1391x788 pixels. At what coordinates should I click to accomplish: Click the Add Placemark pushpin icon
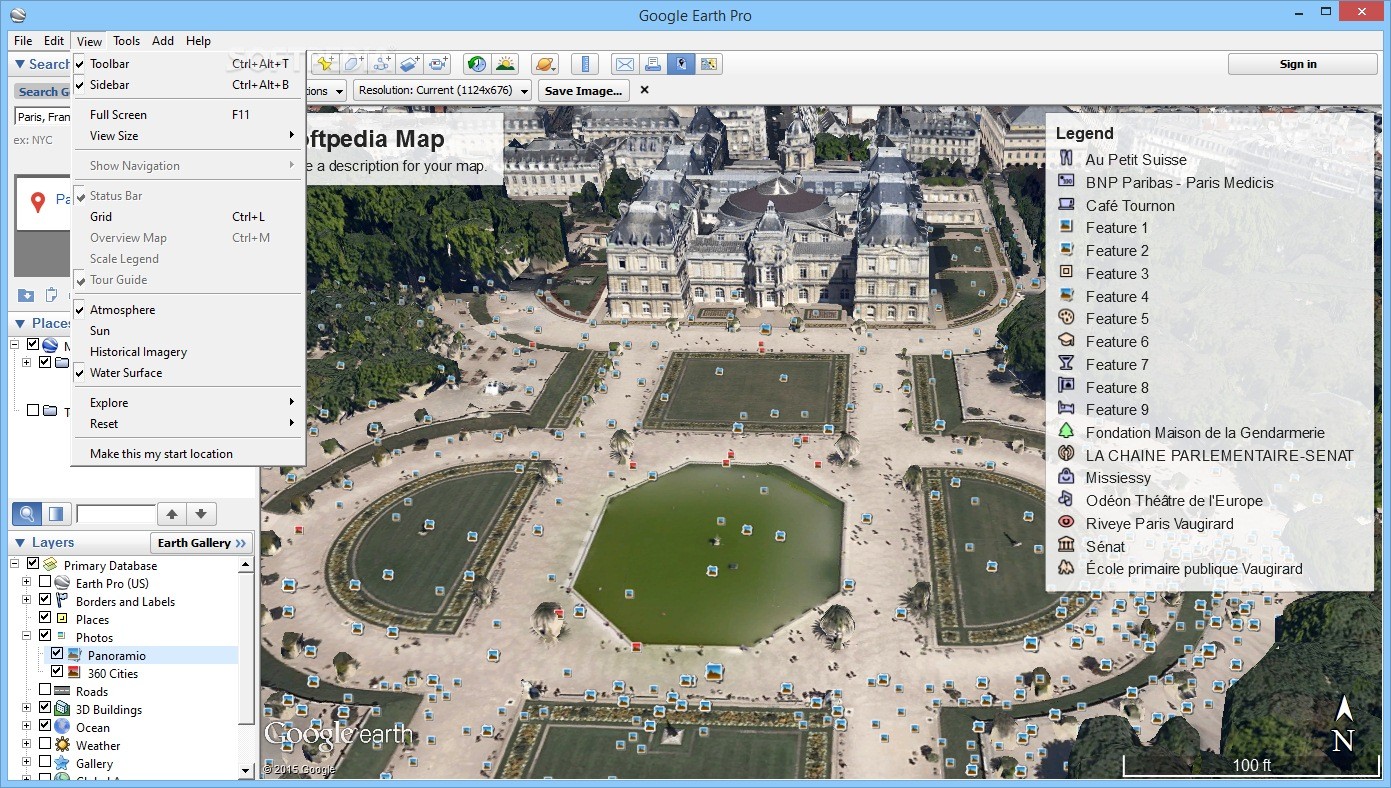[x=326, y=64]
